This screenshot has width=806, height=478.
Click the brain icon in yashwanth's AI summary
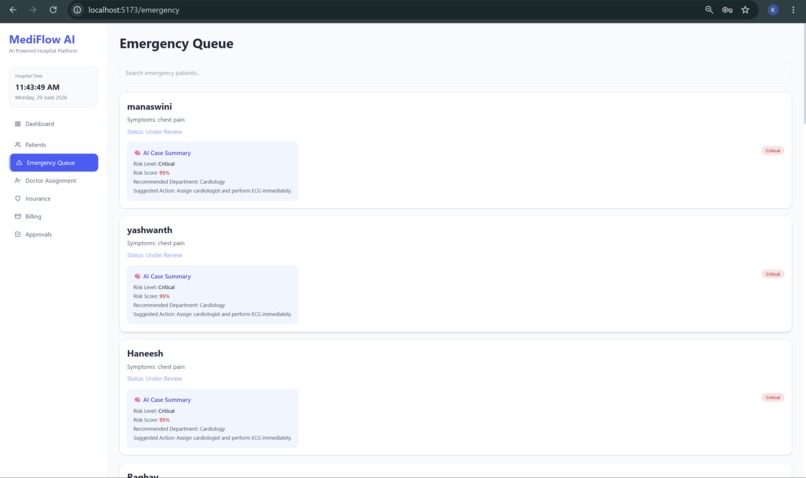137,276
